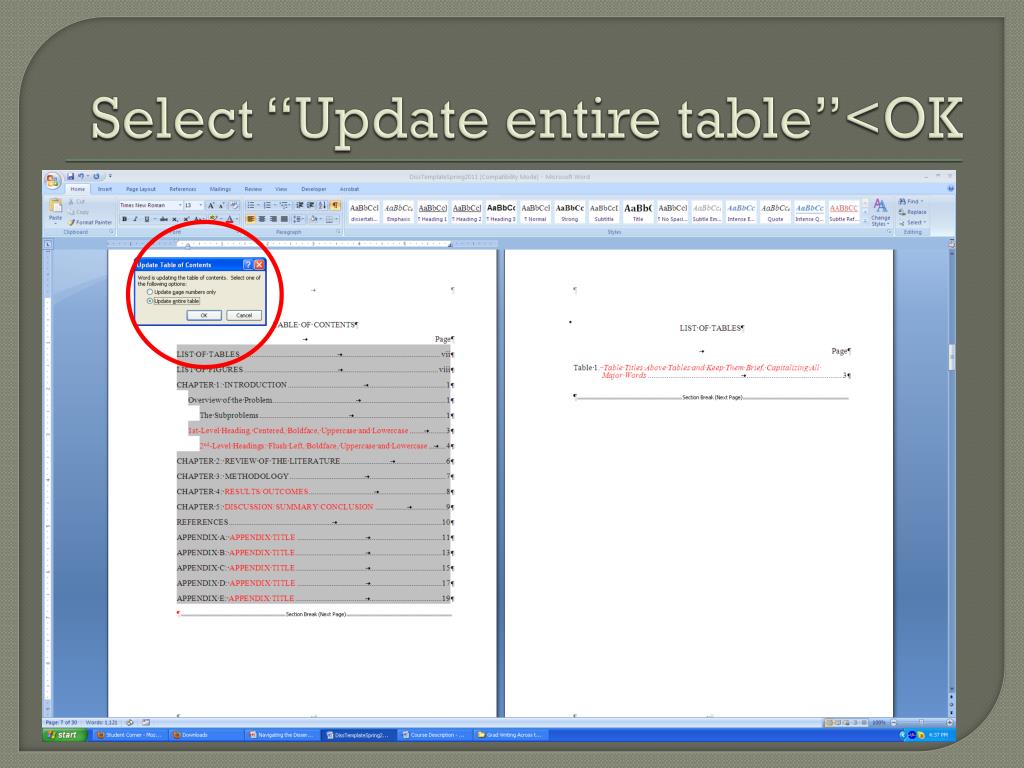
Task: Apply Bold formatting
Action: tap(124, 219)
